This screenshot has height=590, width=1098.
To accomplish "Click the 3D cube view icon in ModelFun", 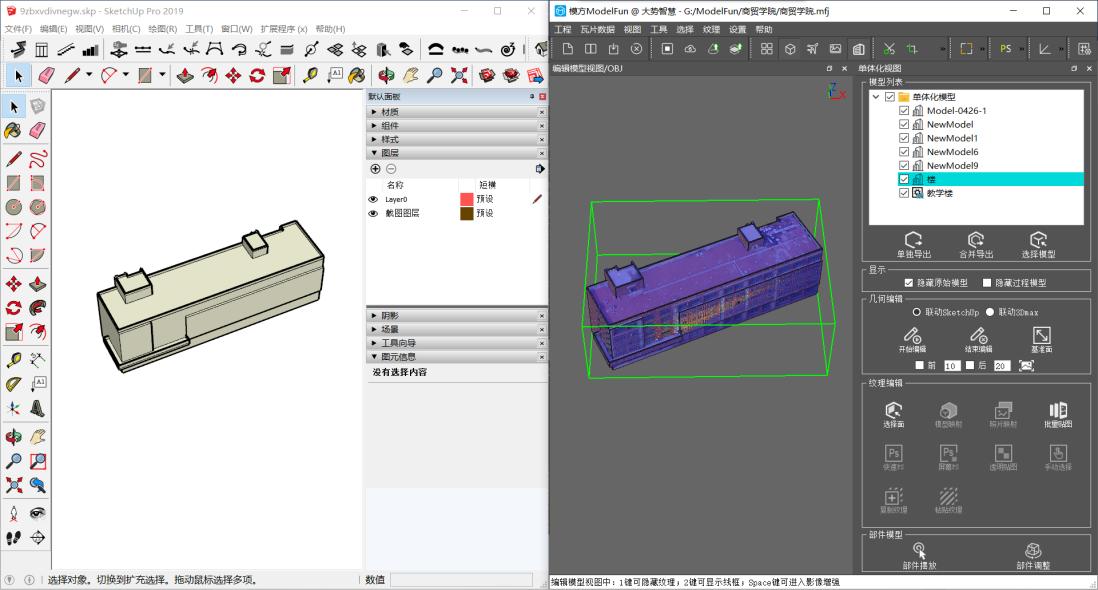I will 790,49.
